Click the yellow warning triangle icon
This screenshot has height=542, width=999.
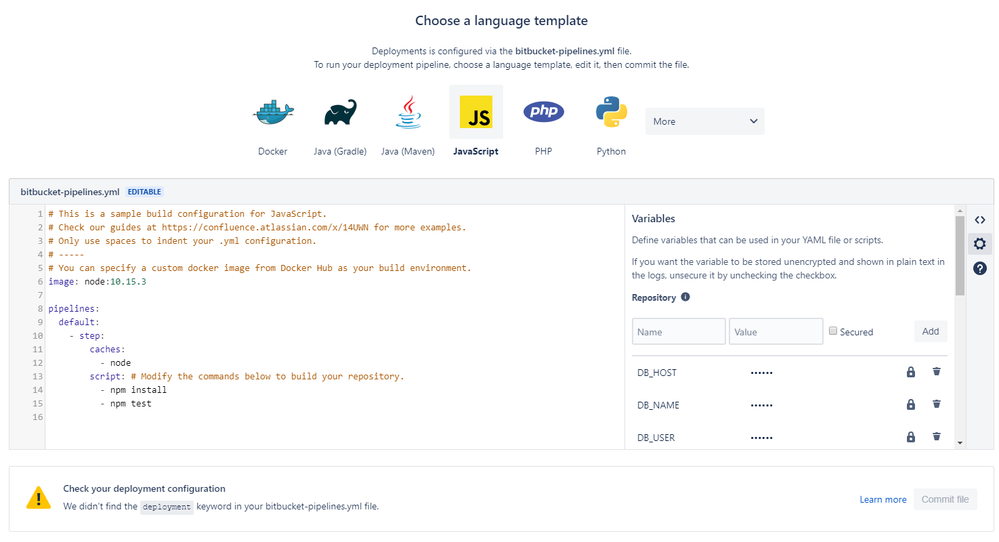coord(38,498)
